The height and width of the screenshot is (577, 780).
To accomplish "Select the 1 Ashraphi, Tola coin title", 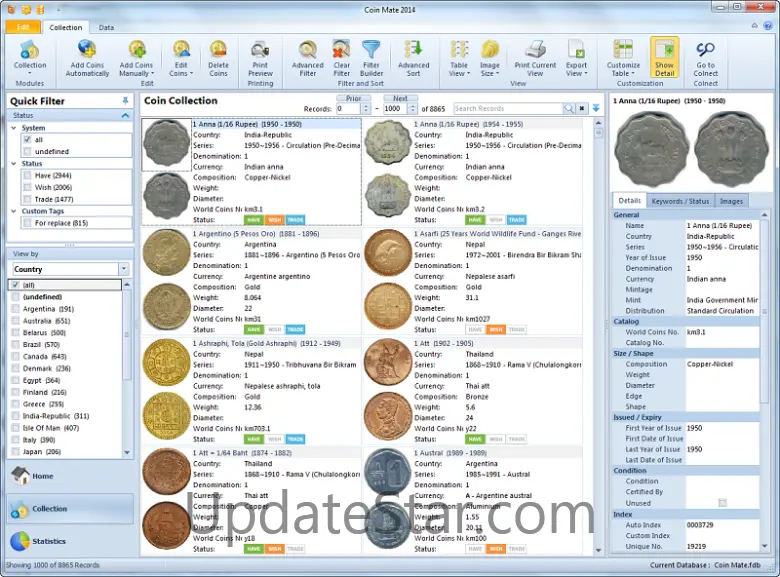I will pyautogui.click(x=267, y=343).
